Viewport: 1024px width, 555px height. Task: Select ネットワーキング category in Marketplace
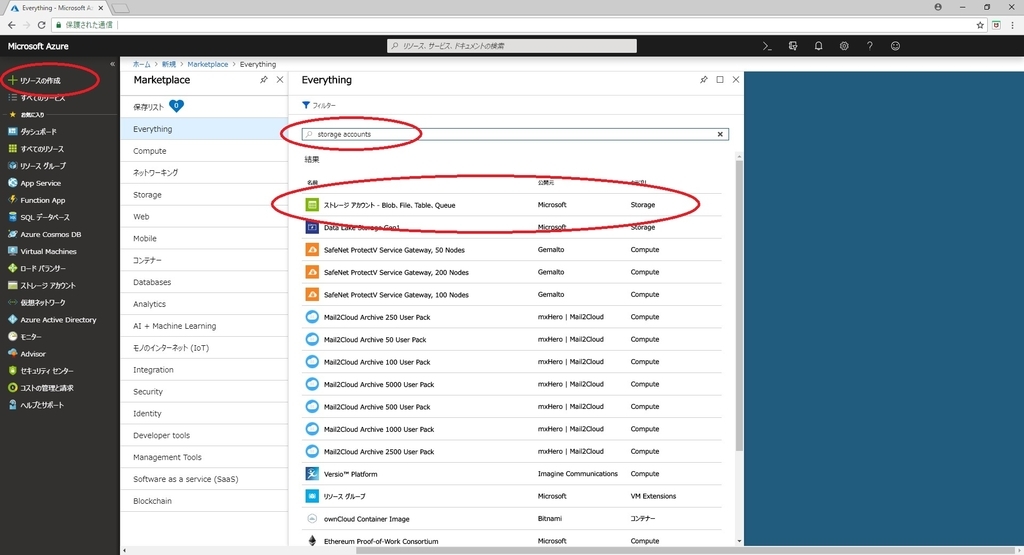click(204, 173)
